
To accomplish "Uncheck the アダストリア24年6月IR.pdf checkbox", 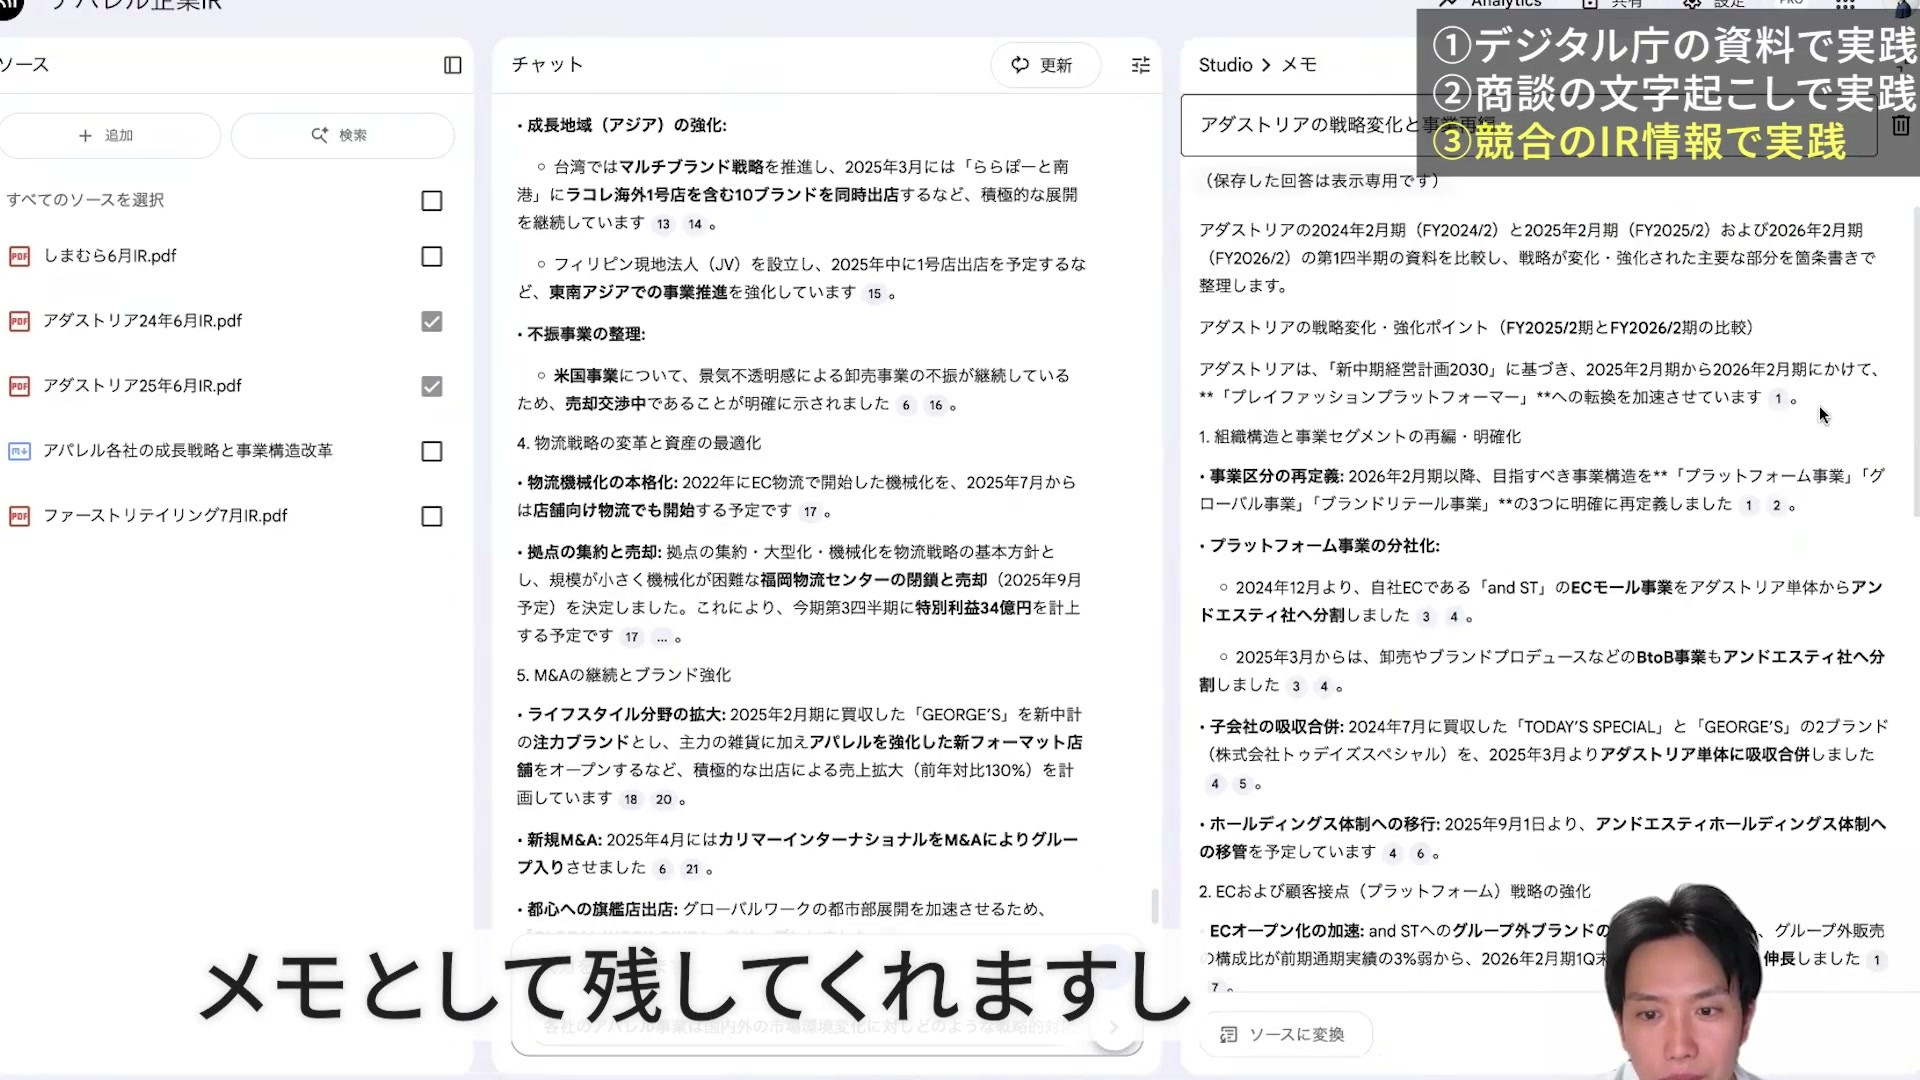I will [x=431, y=322].
